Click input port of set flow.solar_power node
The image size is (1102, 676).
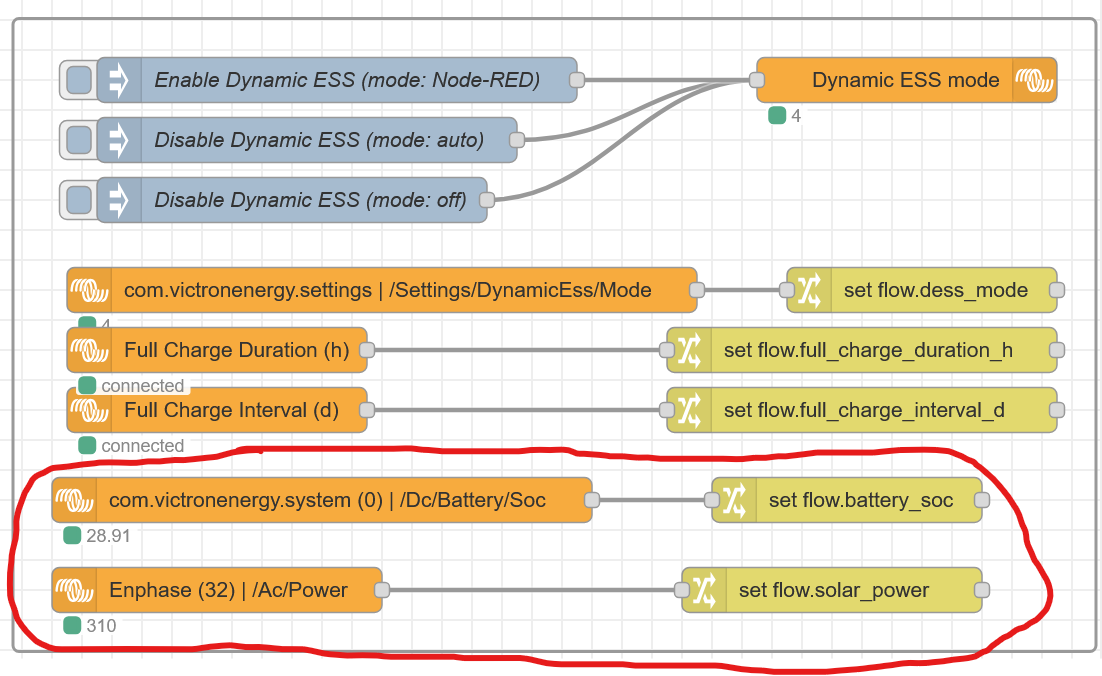682,590
